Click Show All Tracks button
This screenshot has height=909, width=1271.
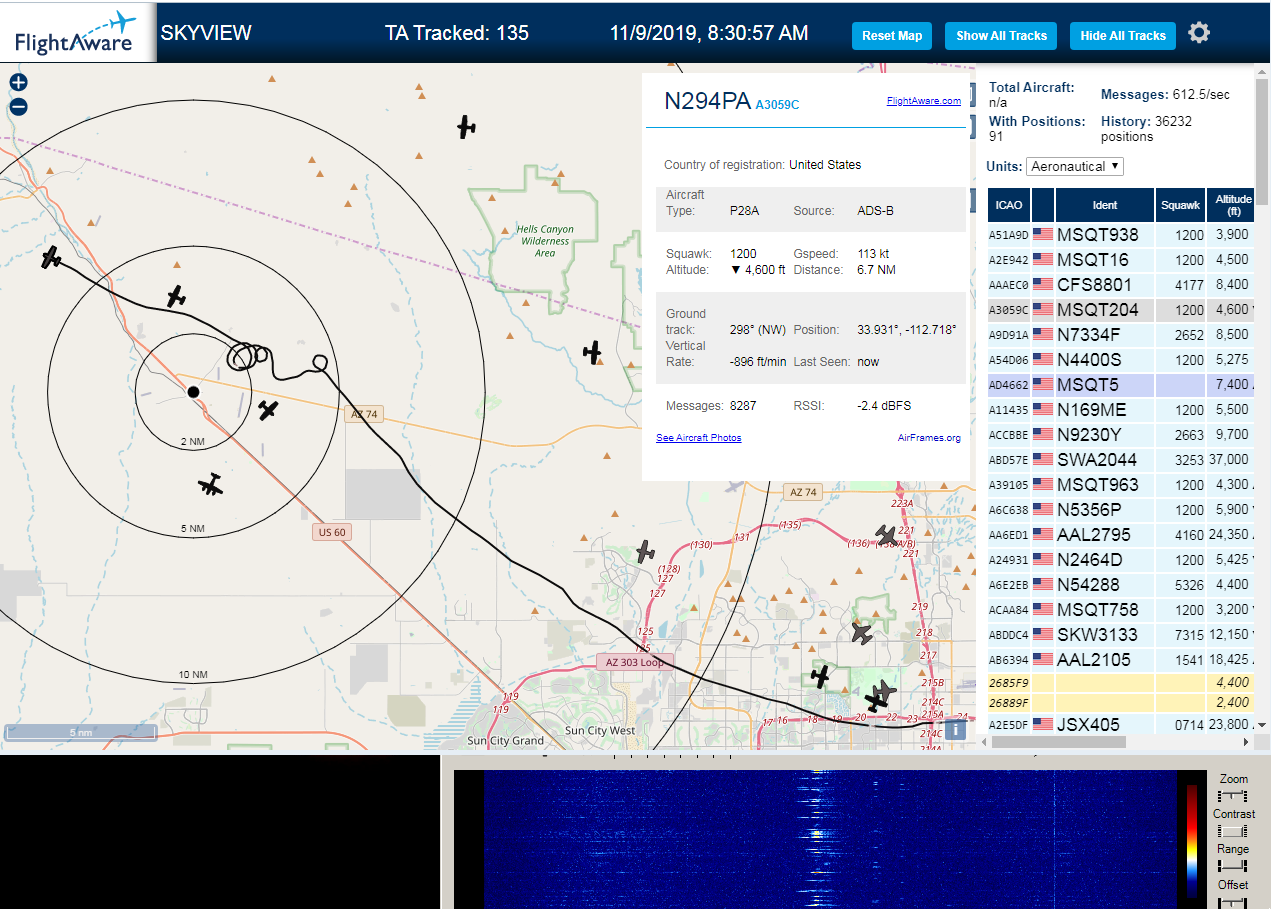pyautogui.click(x=1001, y=35)
